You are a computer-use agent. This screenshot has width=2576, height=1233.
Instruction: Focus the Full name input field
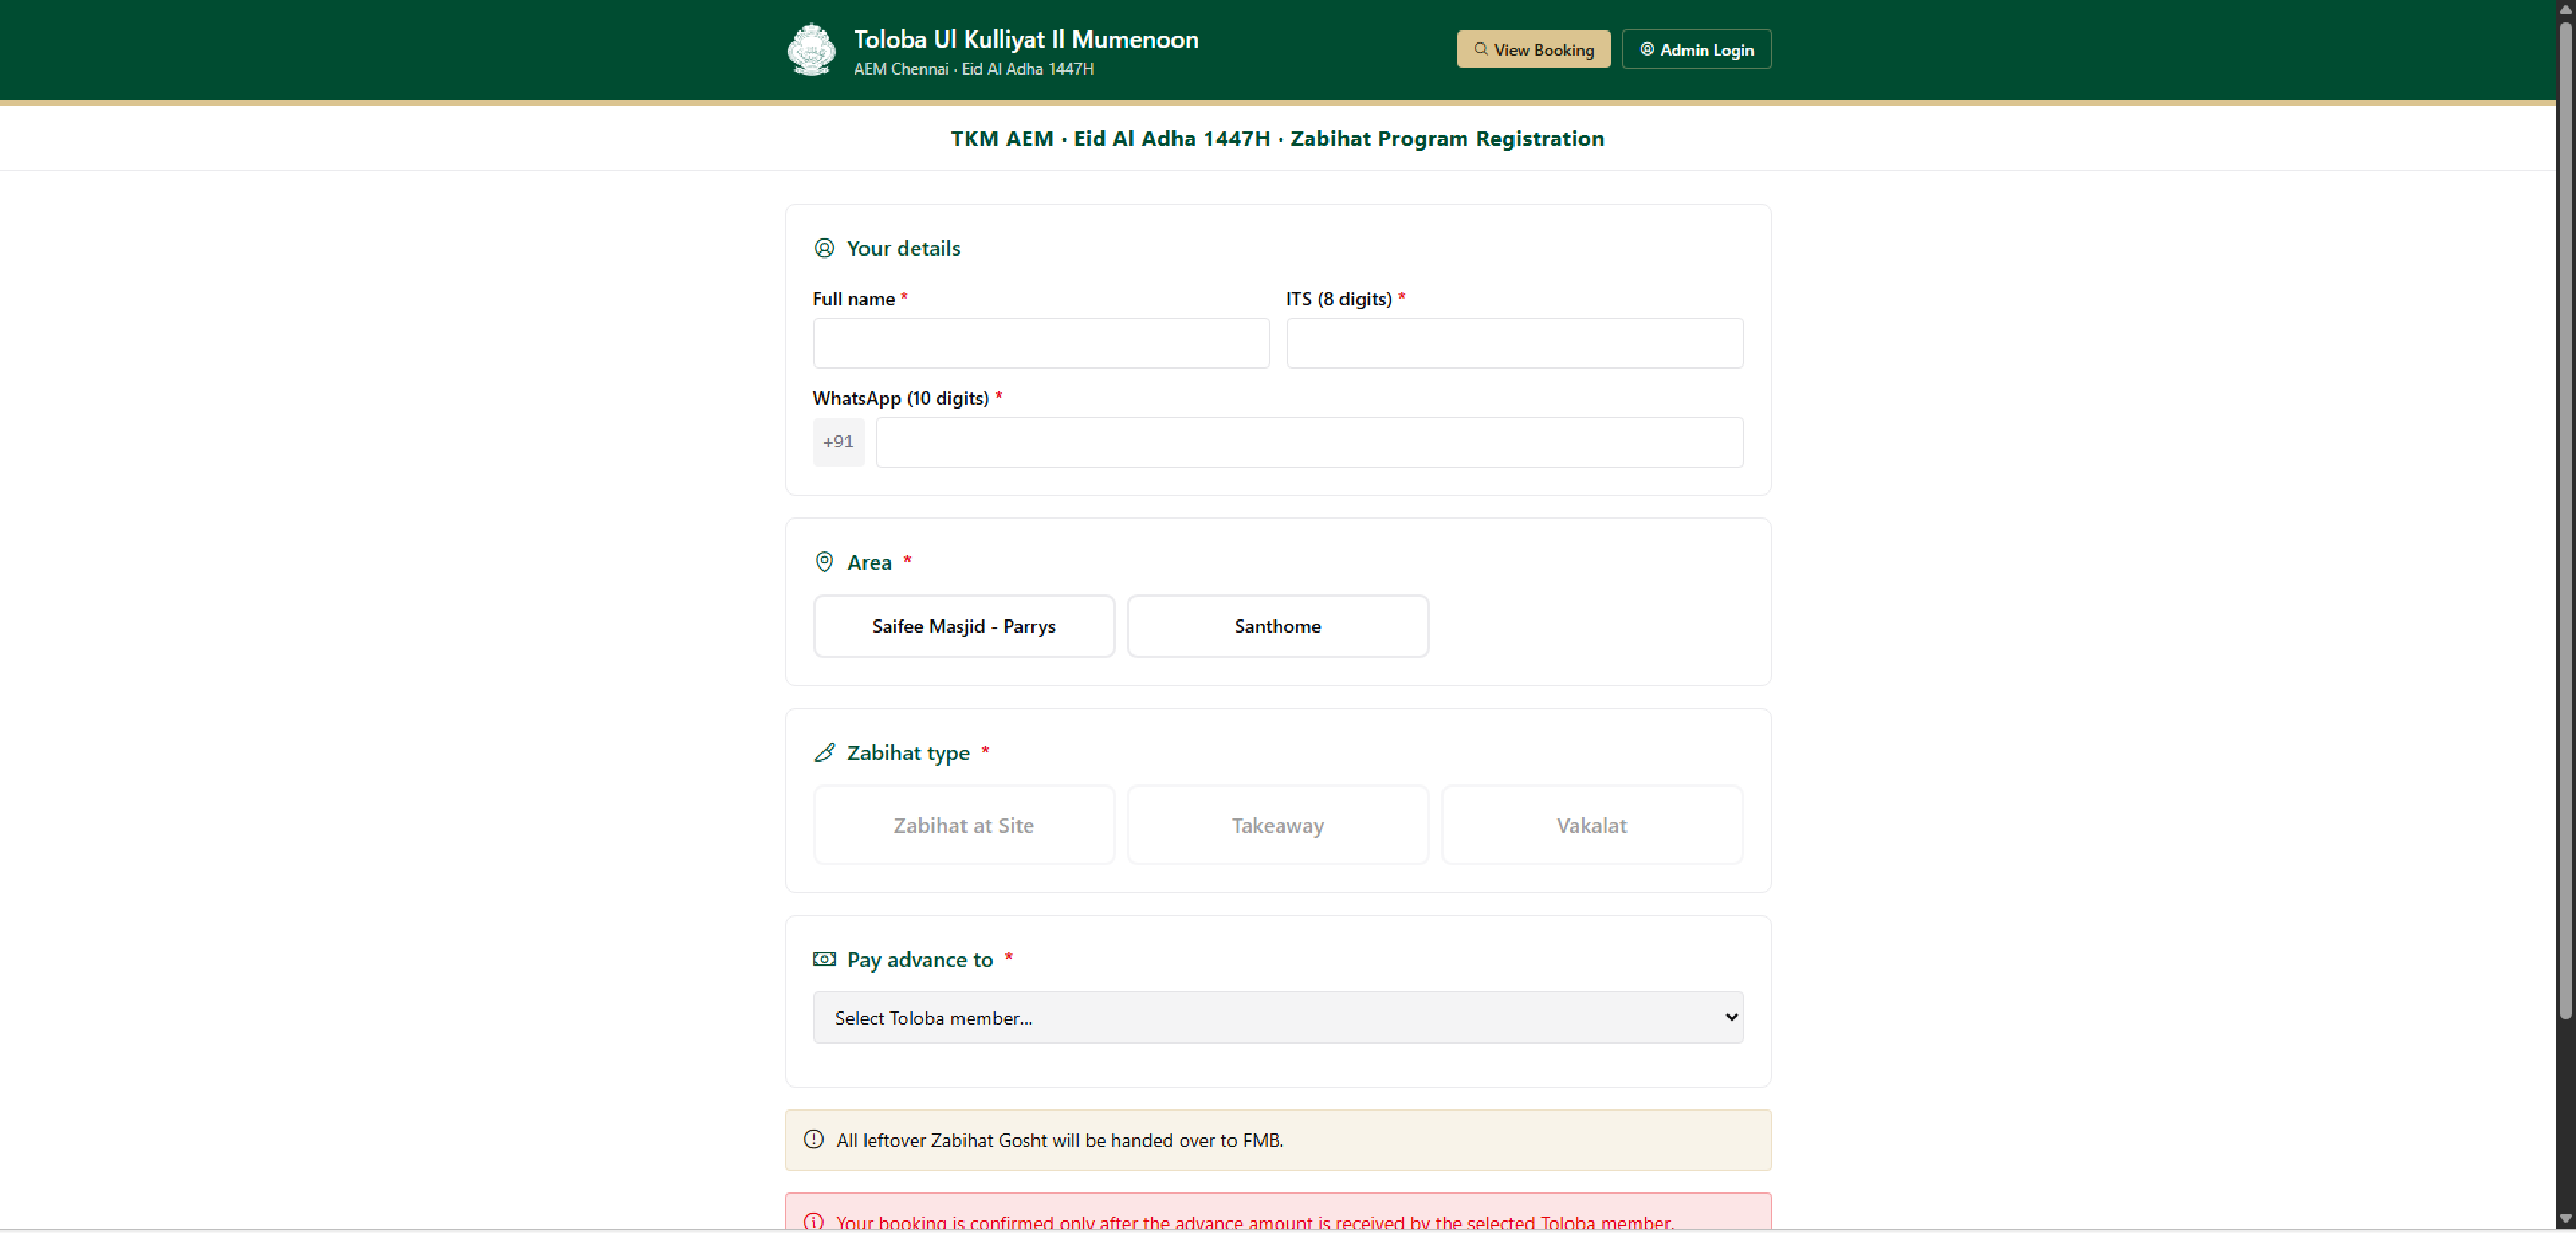(1041, 343)
